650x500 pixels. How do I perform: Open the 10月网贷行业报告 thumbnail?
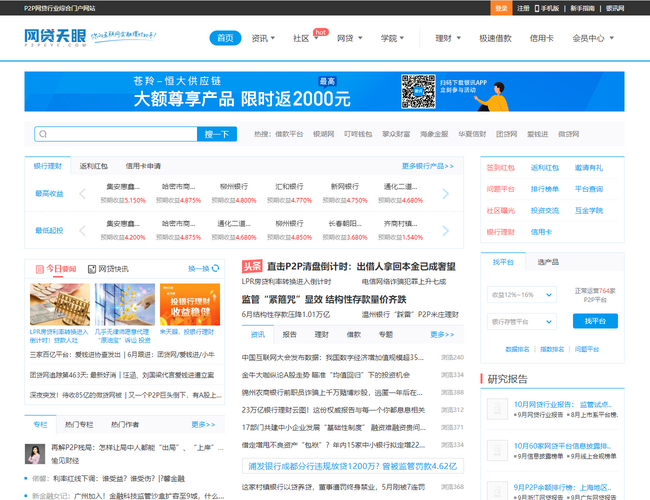[x=497, y=409]
